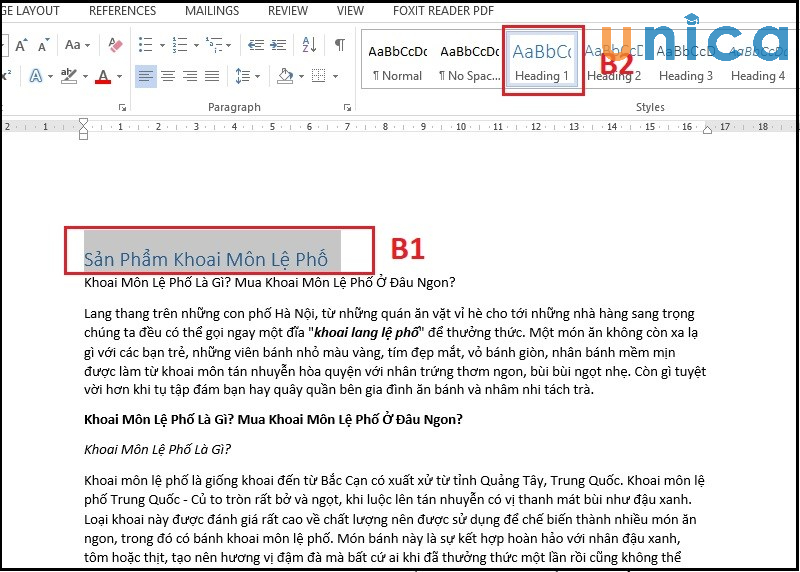
Task: Expand the bullet library dropdown arrow
Action: (162, 45)
